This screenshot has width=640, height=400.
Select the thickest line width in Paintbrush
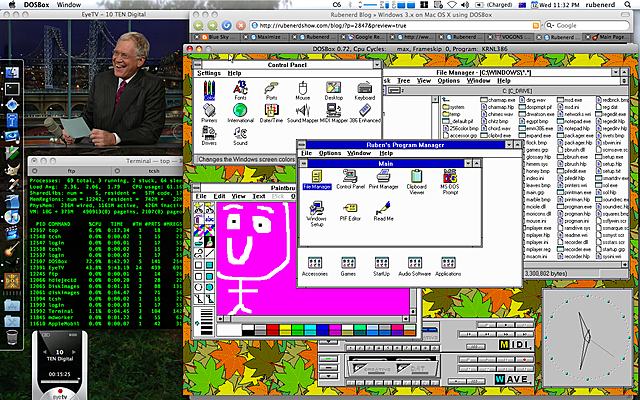[207, 331]
